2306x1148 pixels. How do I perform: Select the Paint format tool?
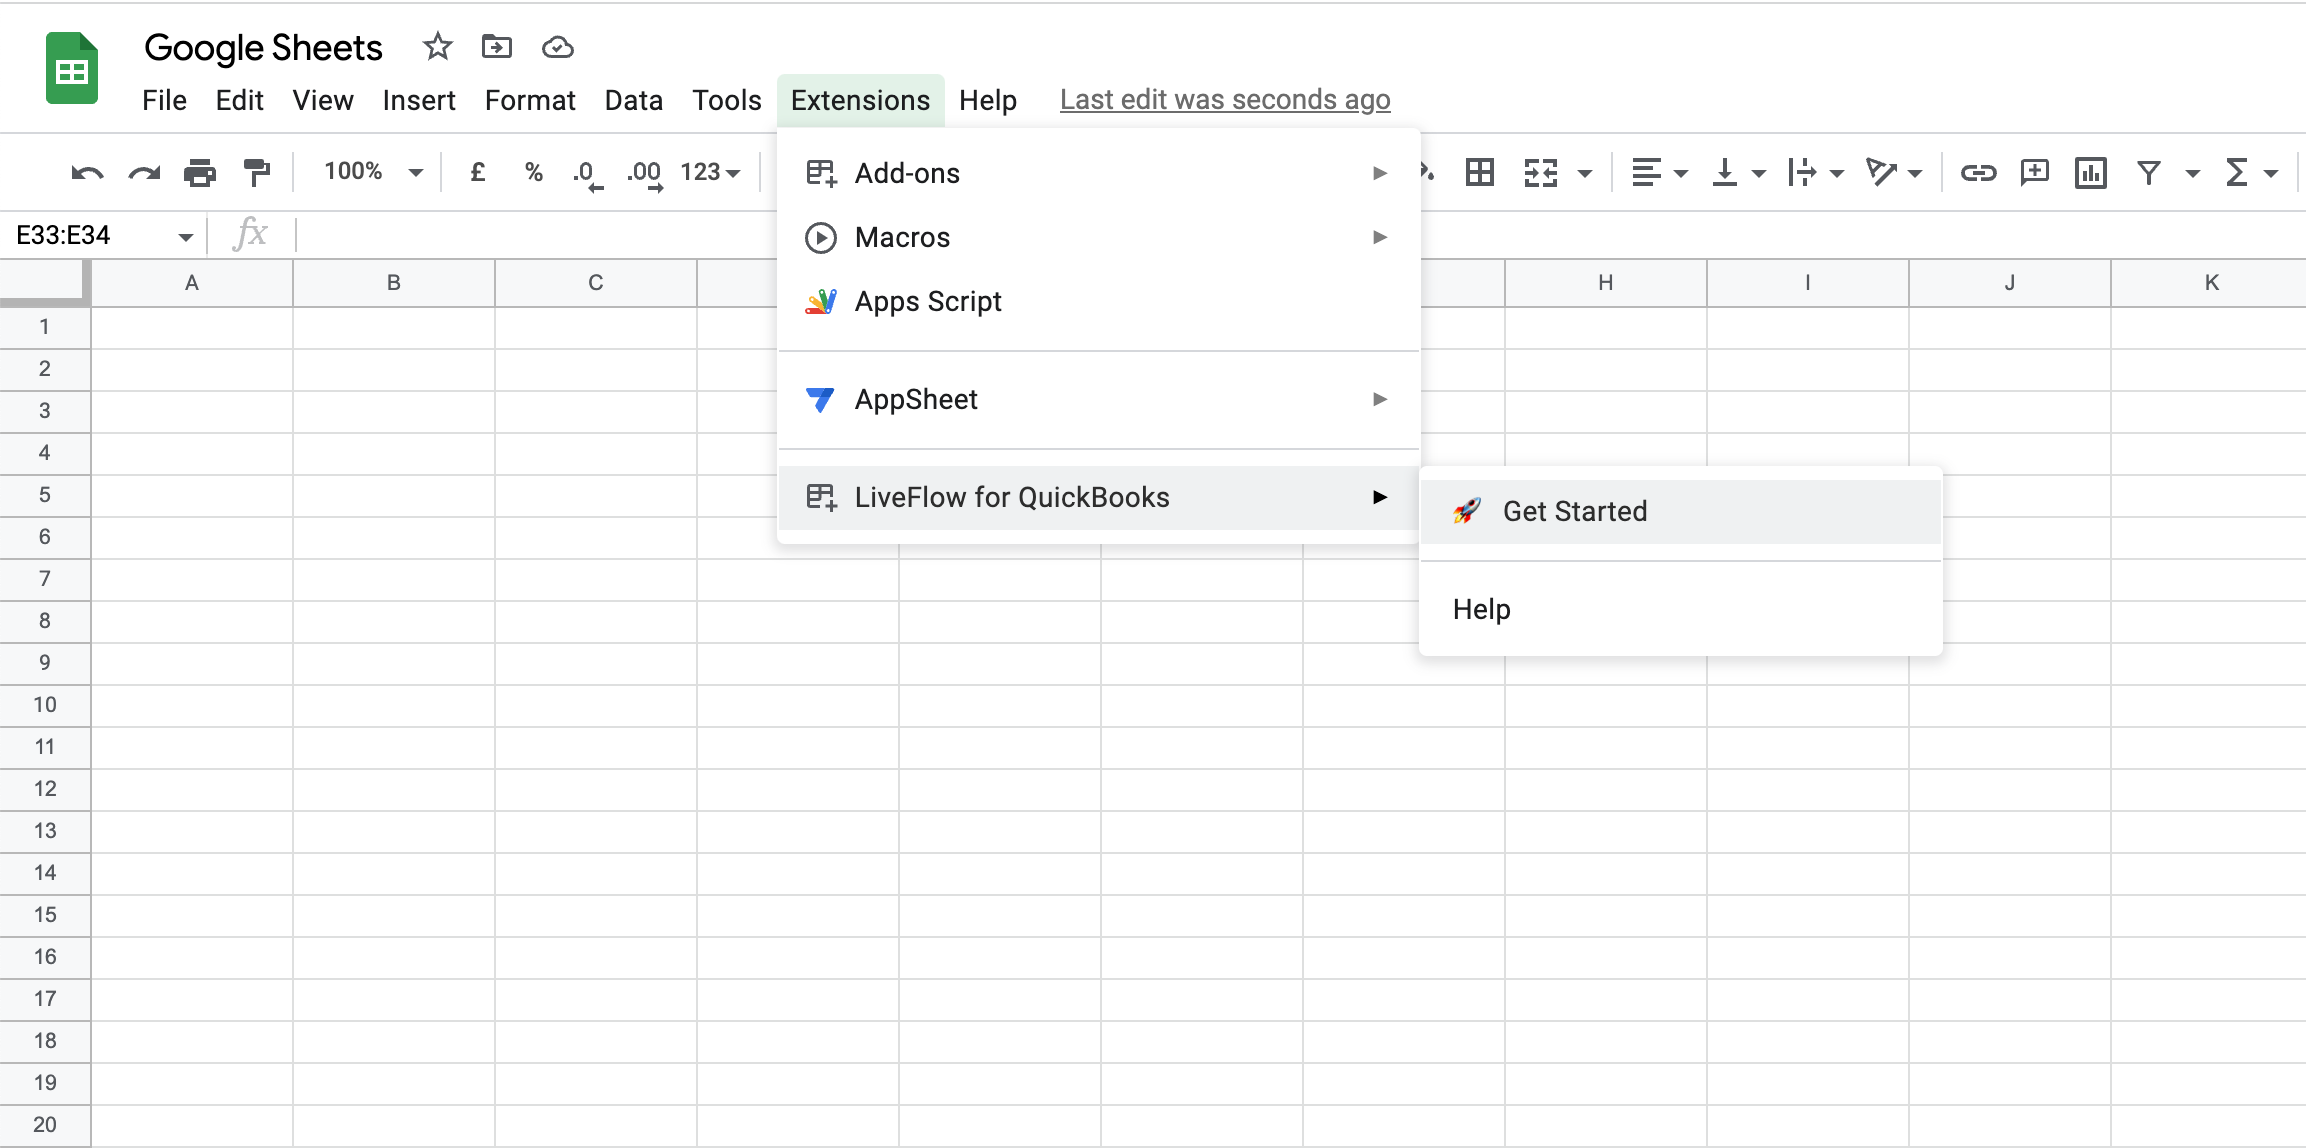click(257, 173)
